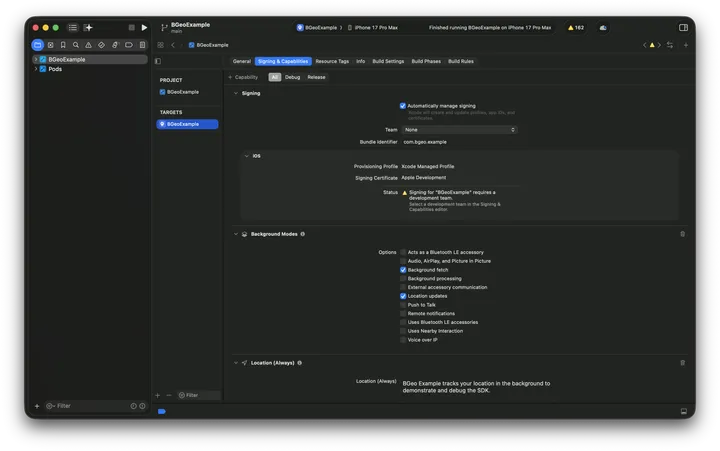
Task: Enable External accessory communication
Action: (x=403, y=287)
